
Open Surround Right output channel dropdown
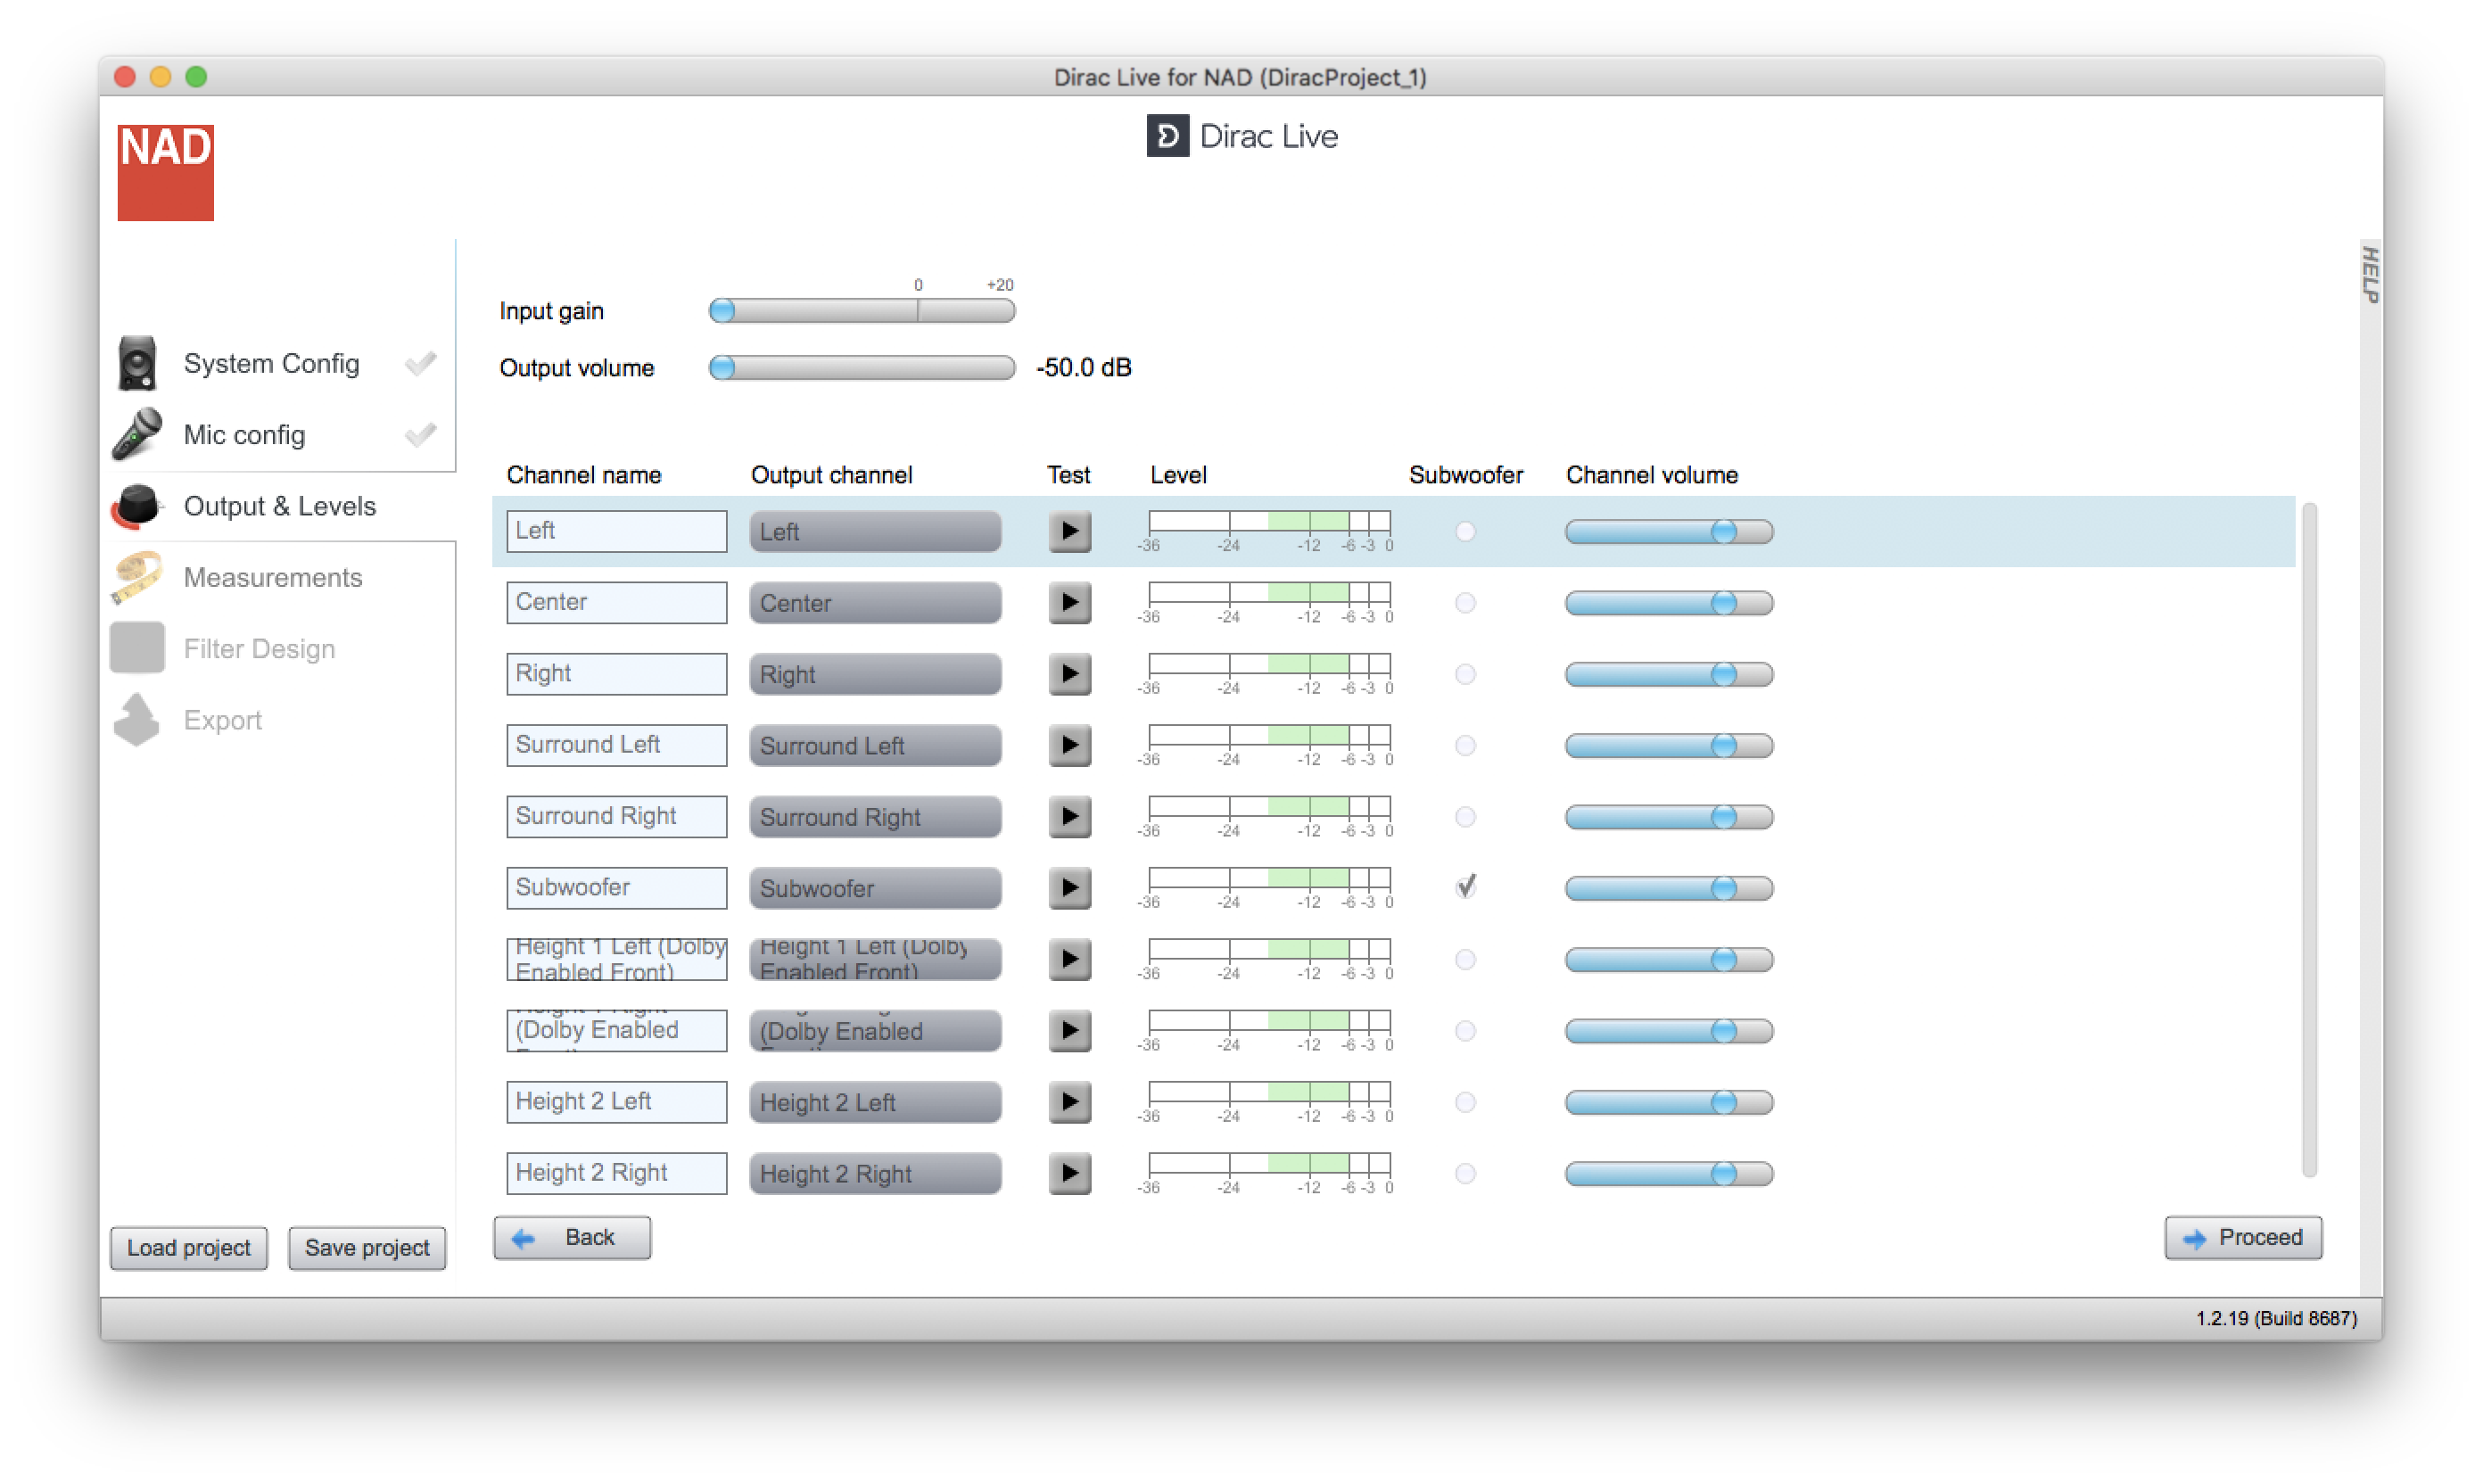click(x=875, y=816)
